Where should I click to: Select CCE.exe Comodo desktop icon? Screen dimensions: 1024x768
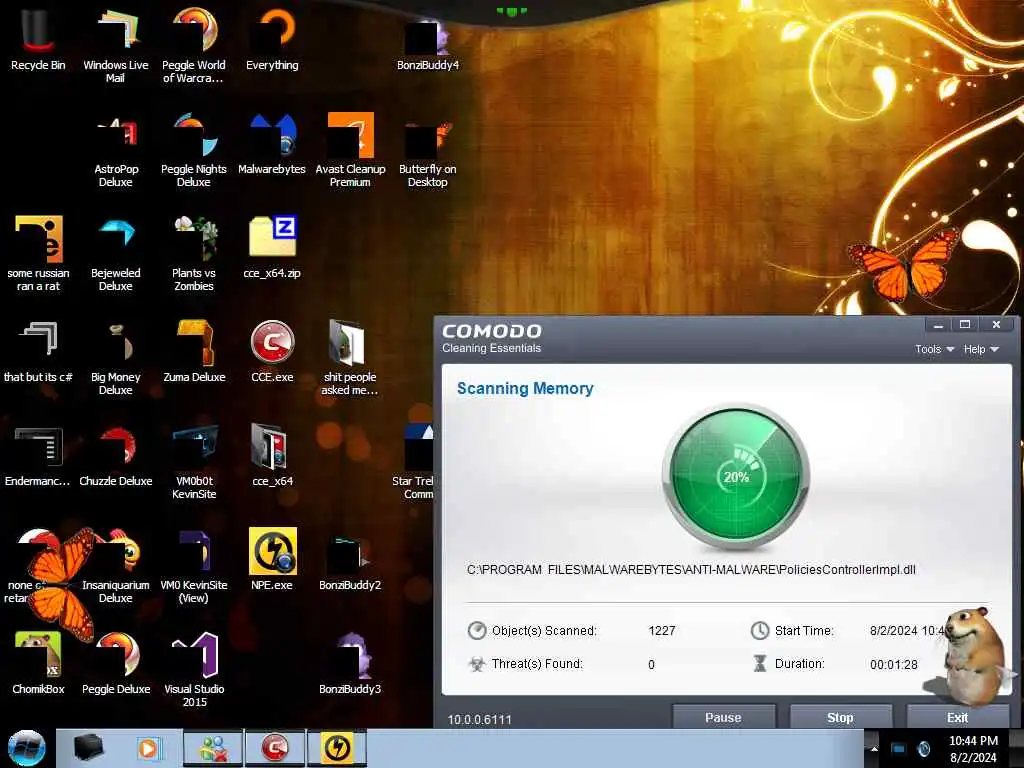point(272,351)
